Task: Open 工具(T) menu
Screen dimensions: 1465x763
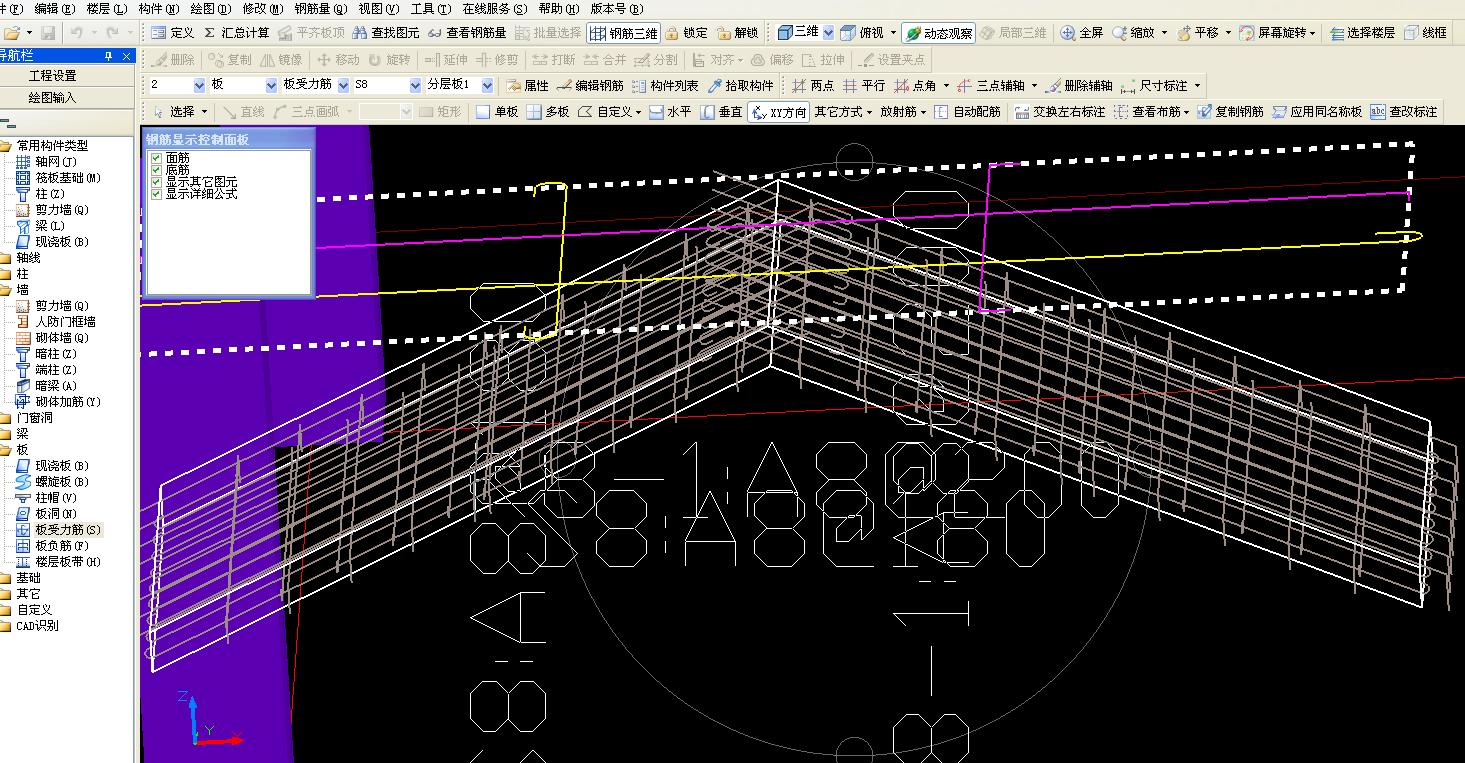Action: 431,8
